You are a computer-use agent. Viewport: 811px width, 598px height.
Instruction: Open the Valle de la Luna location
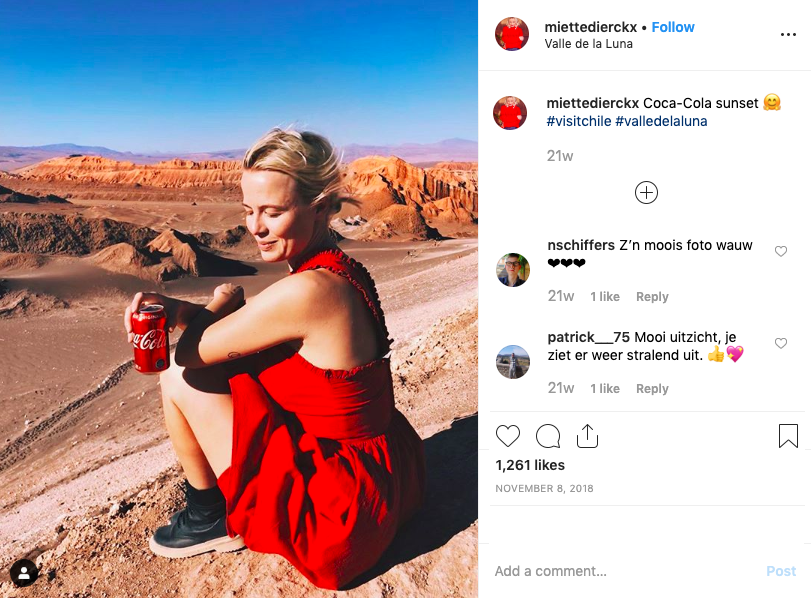click(x=589, y=44)
